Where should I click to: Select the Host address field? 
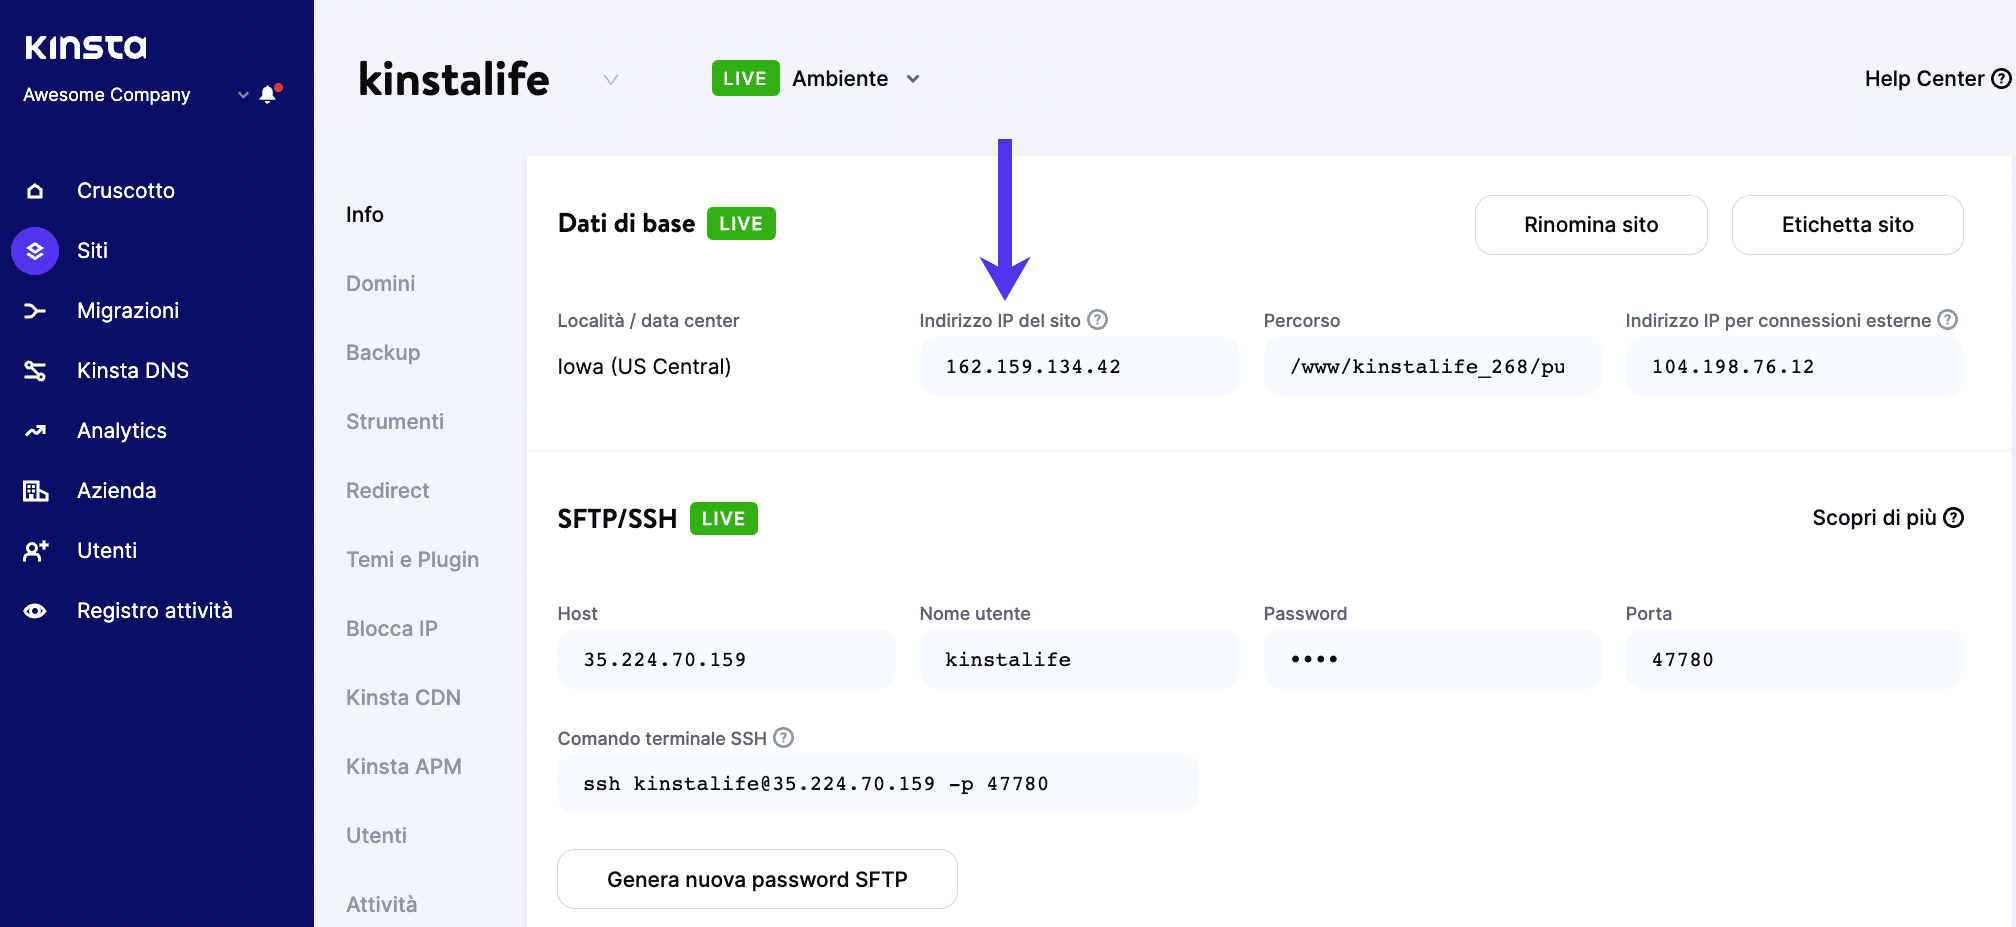725,658
